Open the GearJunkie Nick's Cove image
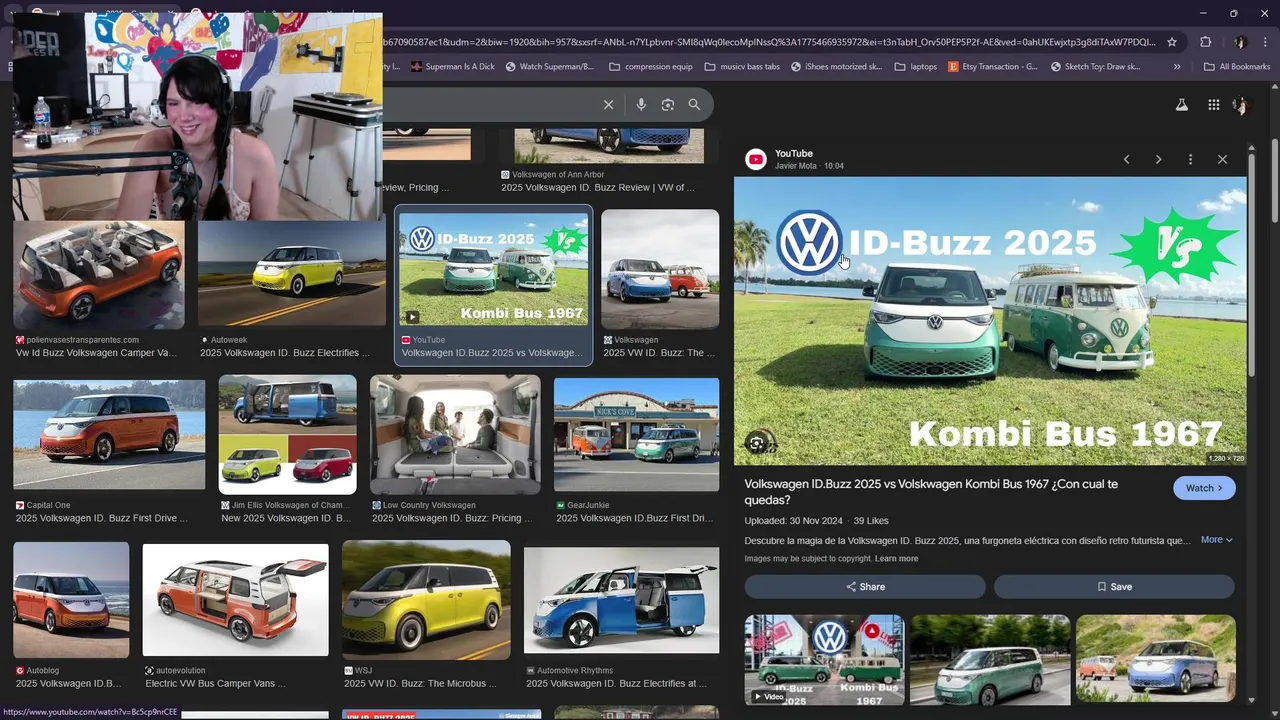This screenshot has height=720, width=1280. (x=636, y=434)
